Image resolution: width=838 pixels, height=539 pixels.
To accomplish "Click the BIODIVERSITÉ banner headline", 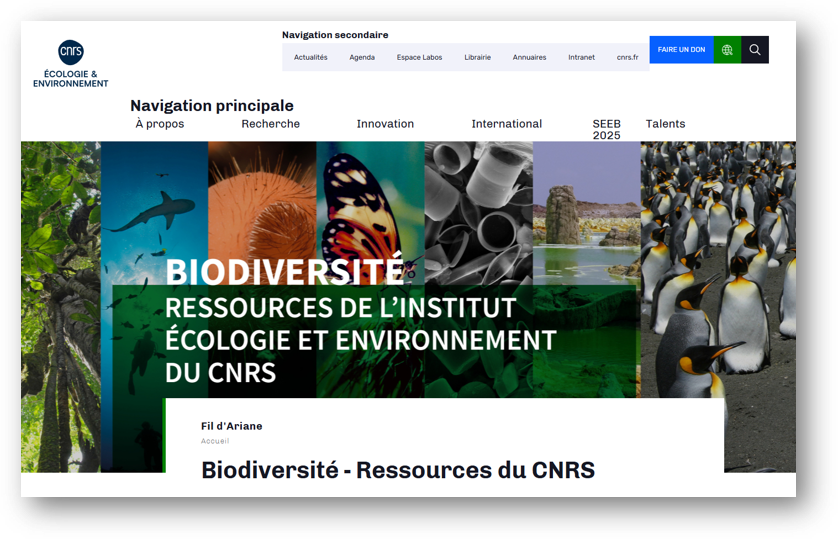I will click(285, 271).
